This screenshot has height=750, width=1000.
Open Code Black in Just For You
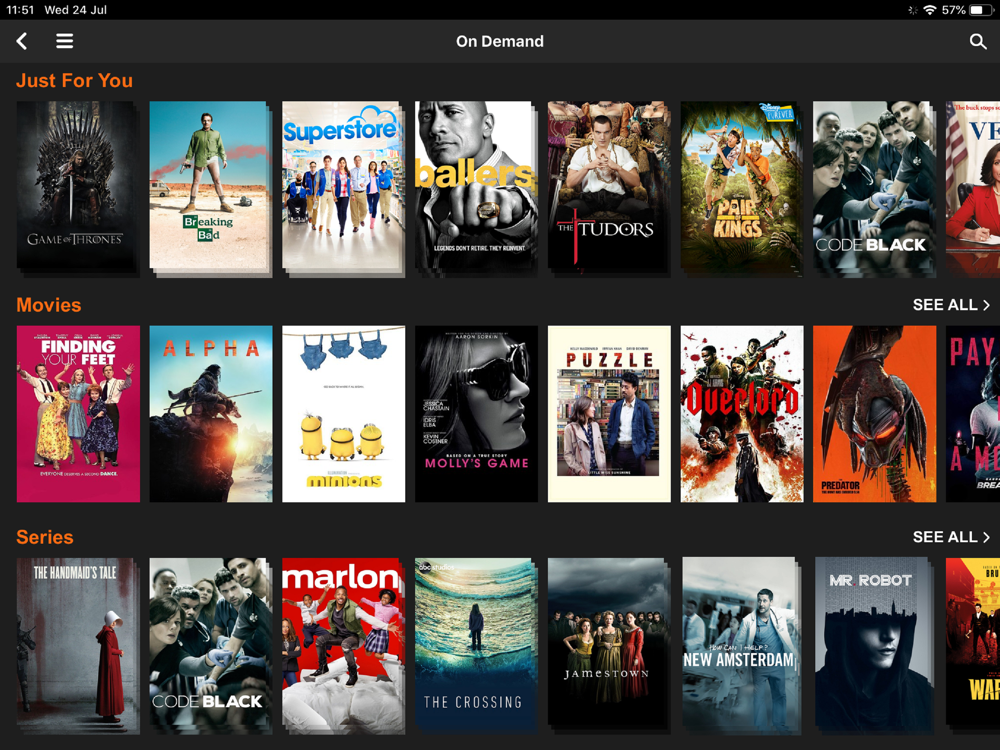point(874,188)
